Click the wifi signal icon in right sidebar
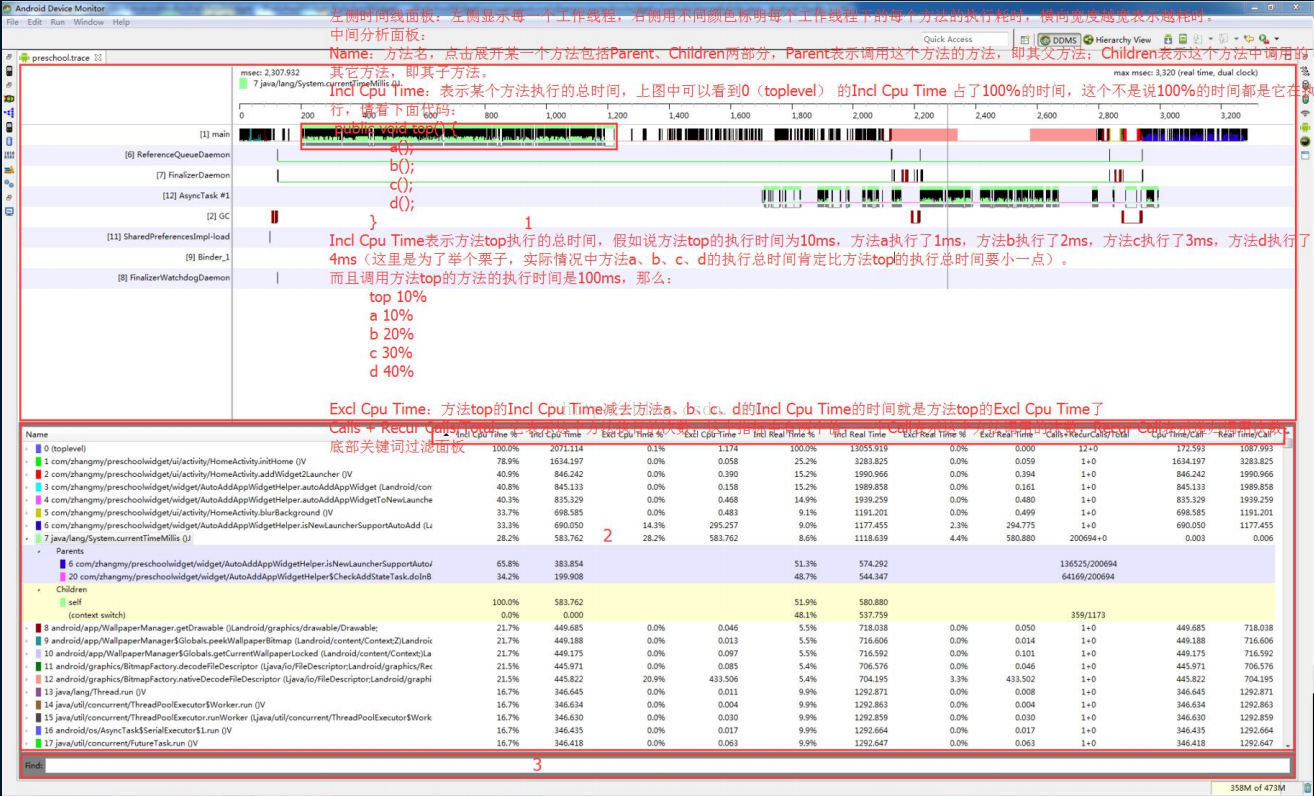This screenshot has height=796, width=1314. pos(1305,113)
